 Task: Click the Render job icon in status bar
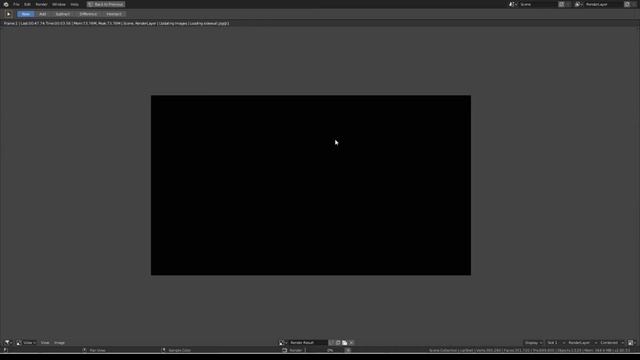tap(284, 350)
